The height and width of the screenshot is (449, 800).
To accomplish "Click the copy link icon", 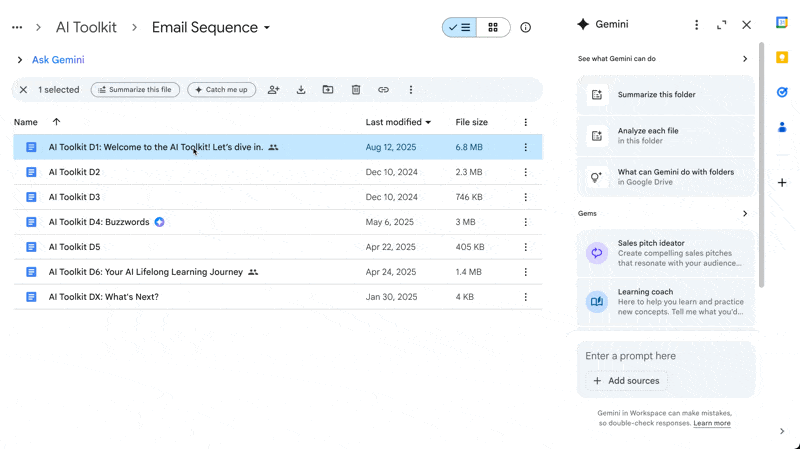I will 383,90.
